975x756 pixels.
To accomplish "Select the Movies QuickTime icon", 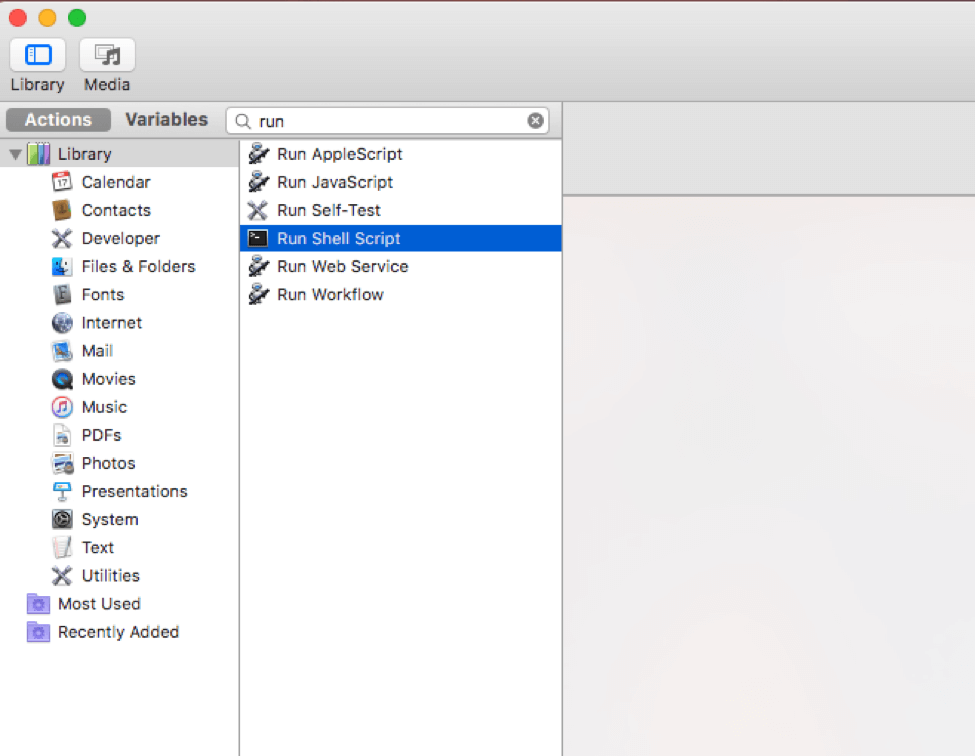I will click(62, 379).
